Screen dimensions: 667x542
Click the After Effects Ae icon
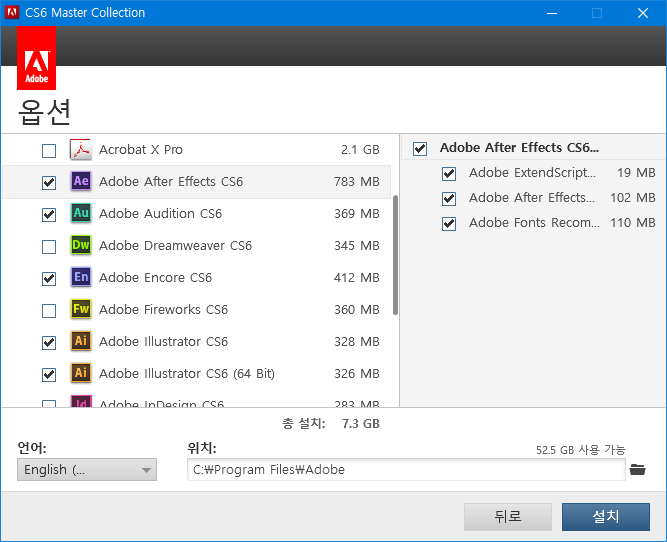[81, 181]
